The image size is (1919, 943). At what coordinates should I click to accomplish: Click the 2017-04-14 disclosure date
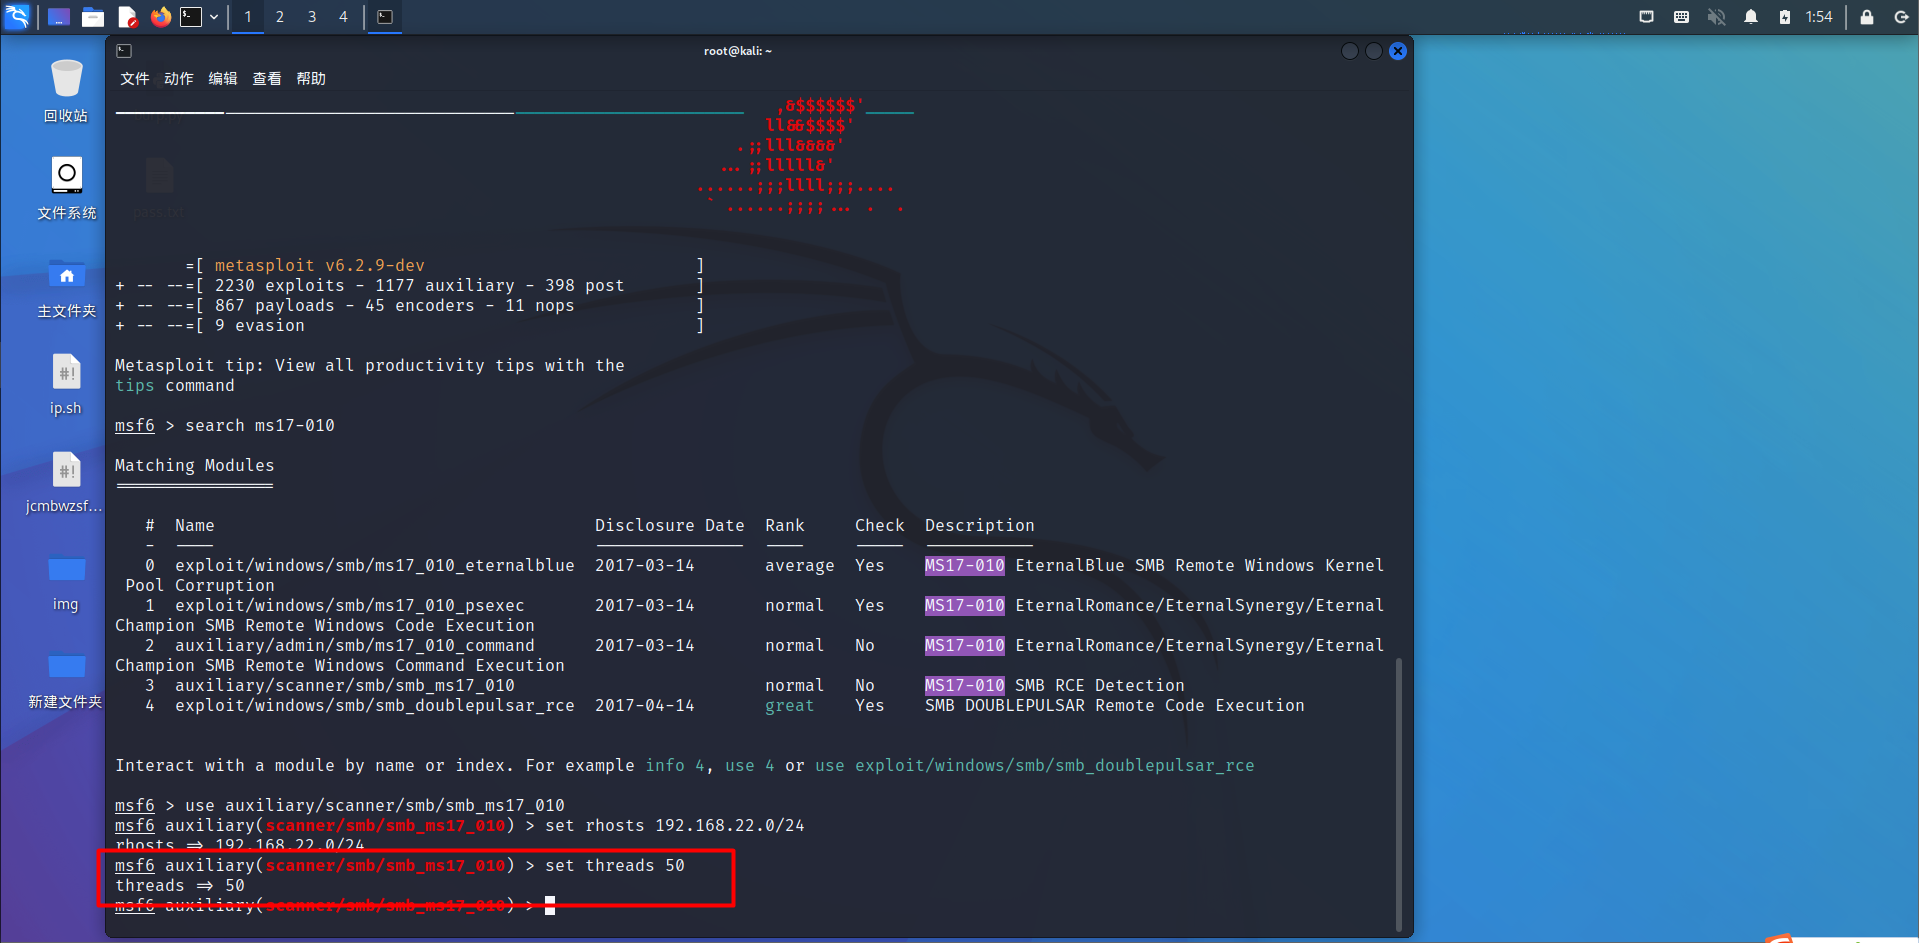645,706
